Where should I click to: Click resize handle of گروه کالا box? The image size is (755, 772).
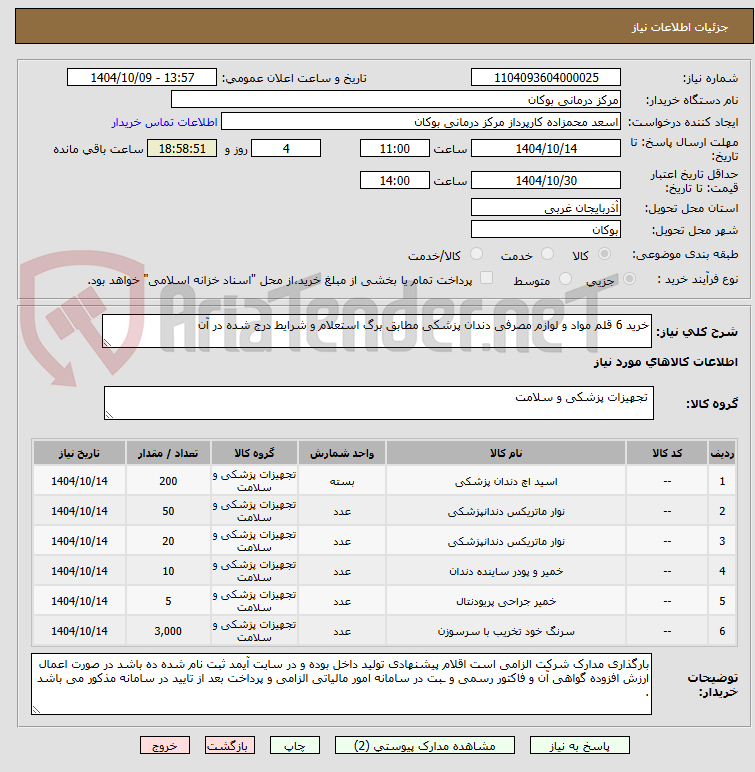(x=109, y=416)
